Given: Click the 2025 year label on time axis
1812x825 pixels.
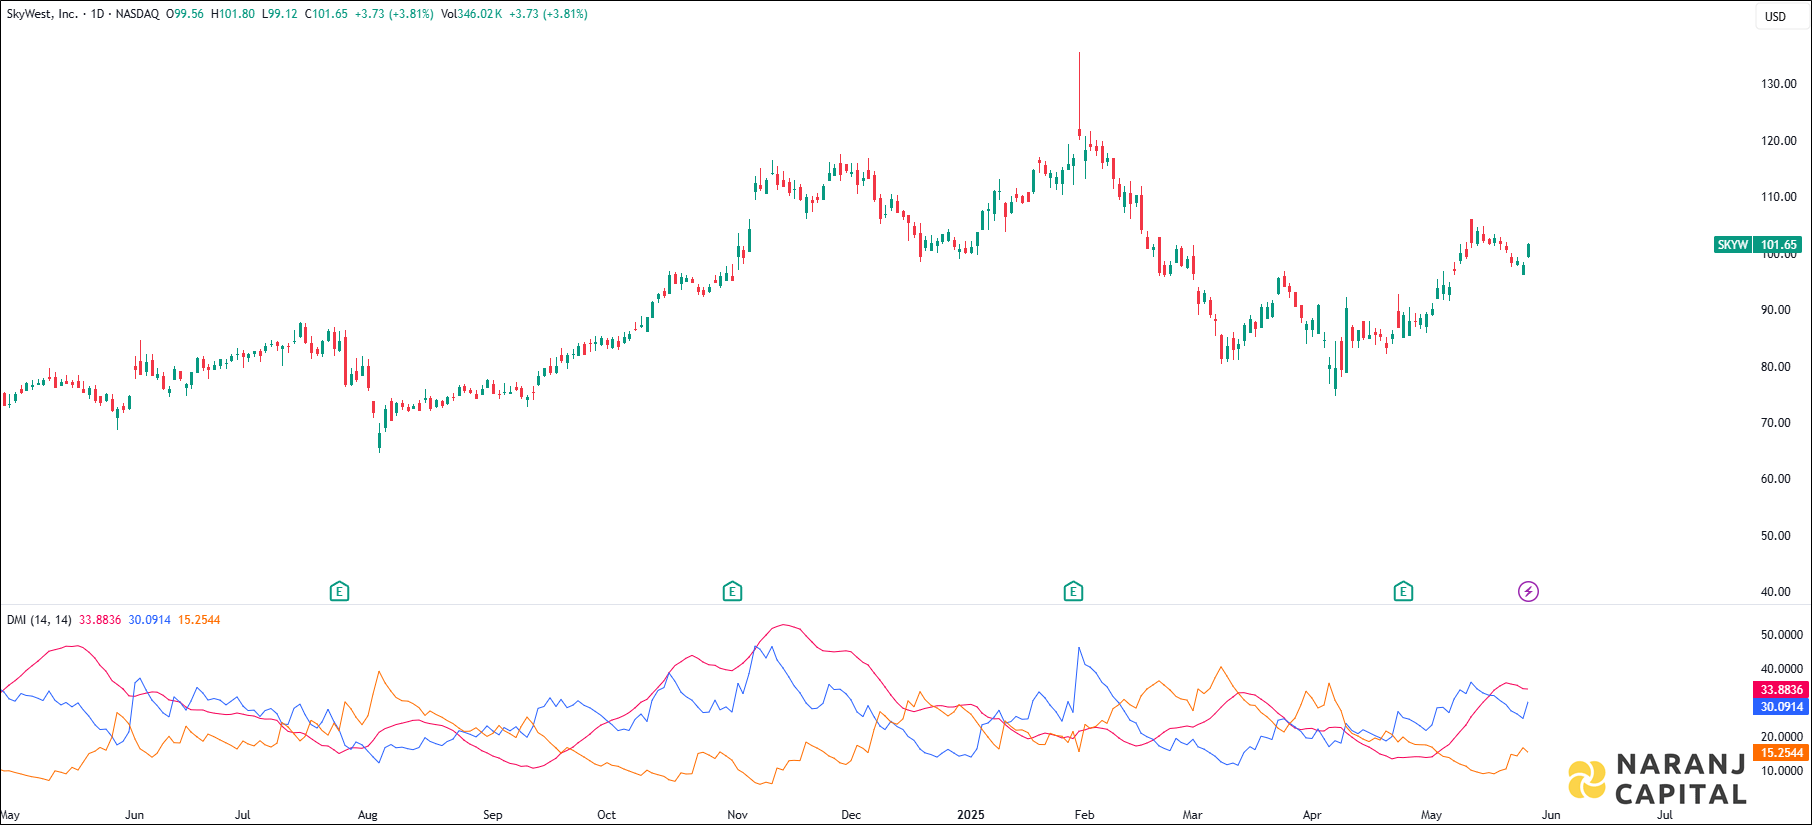Looking at the screenshot, I should 970,815.
